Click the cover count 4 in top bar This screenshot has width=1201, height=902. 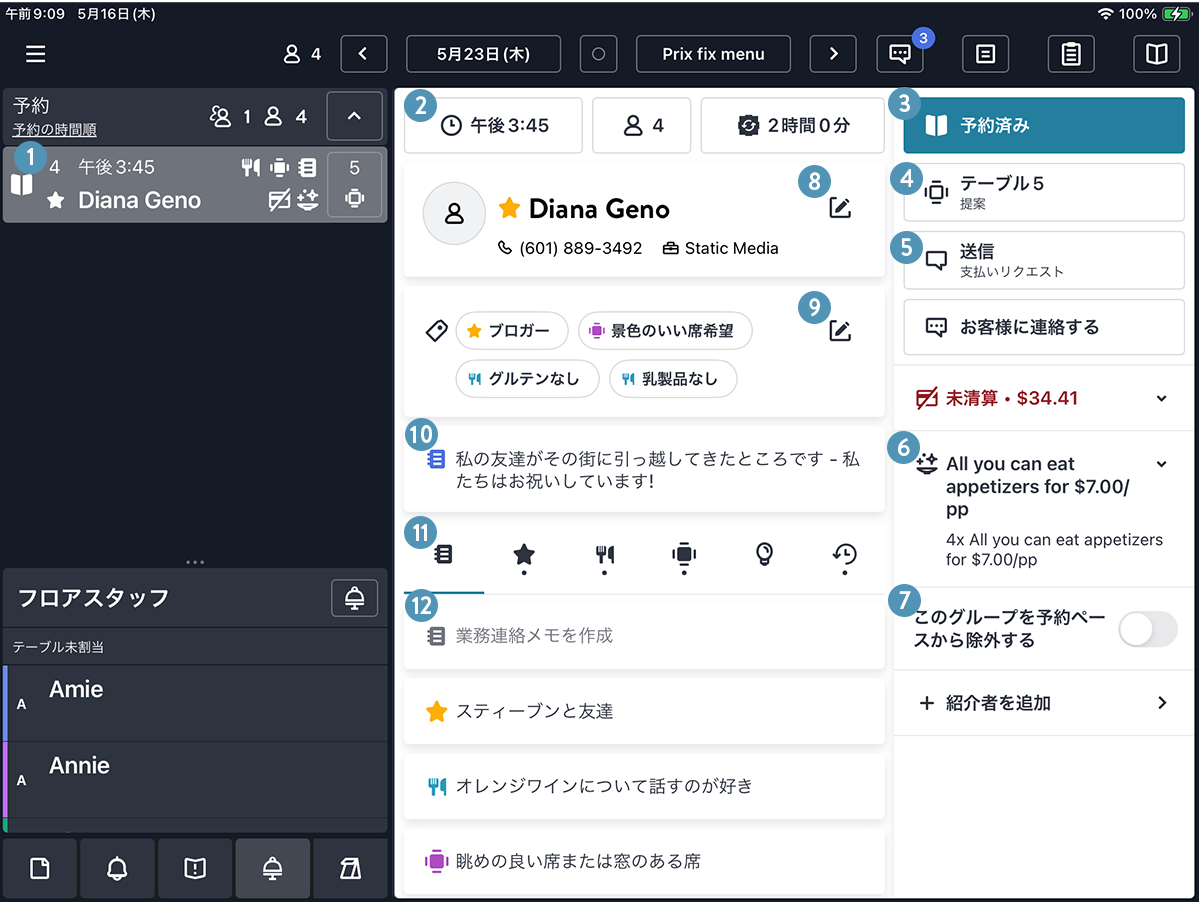(303, 54)
